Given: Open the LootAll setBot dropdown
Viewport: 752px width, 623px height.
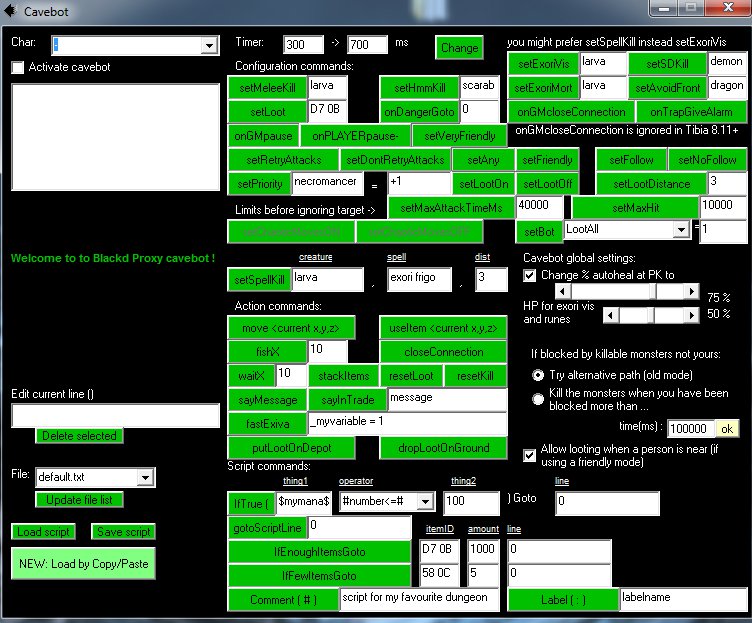Looking at the screenshot, I should tap(681, 230).
